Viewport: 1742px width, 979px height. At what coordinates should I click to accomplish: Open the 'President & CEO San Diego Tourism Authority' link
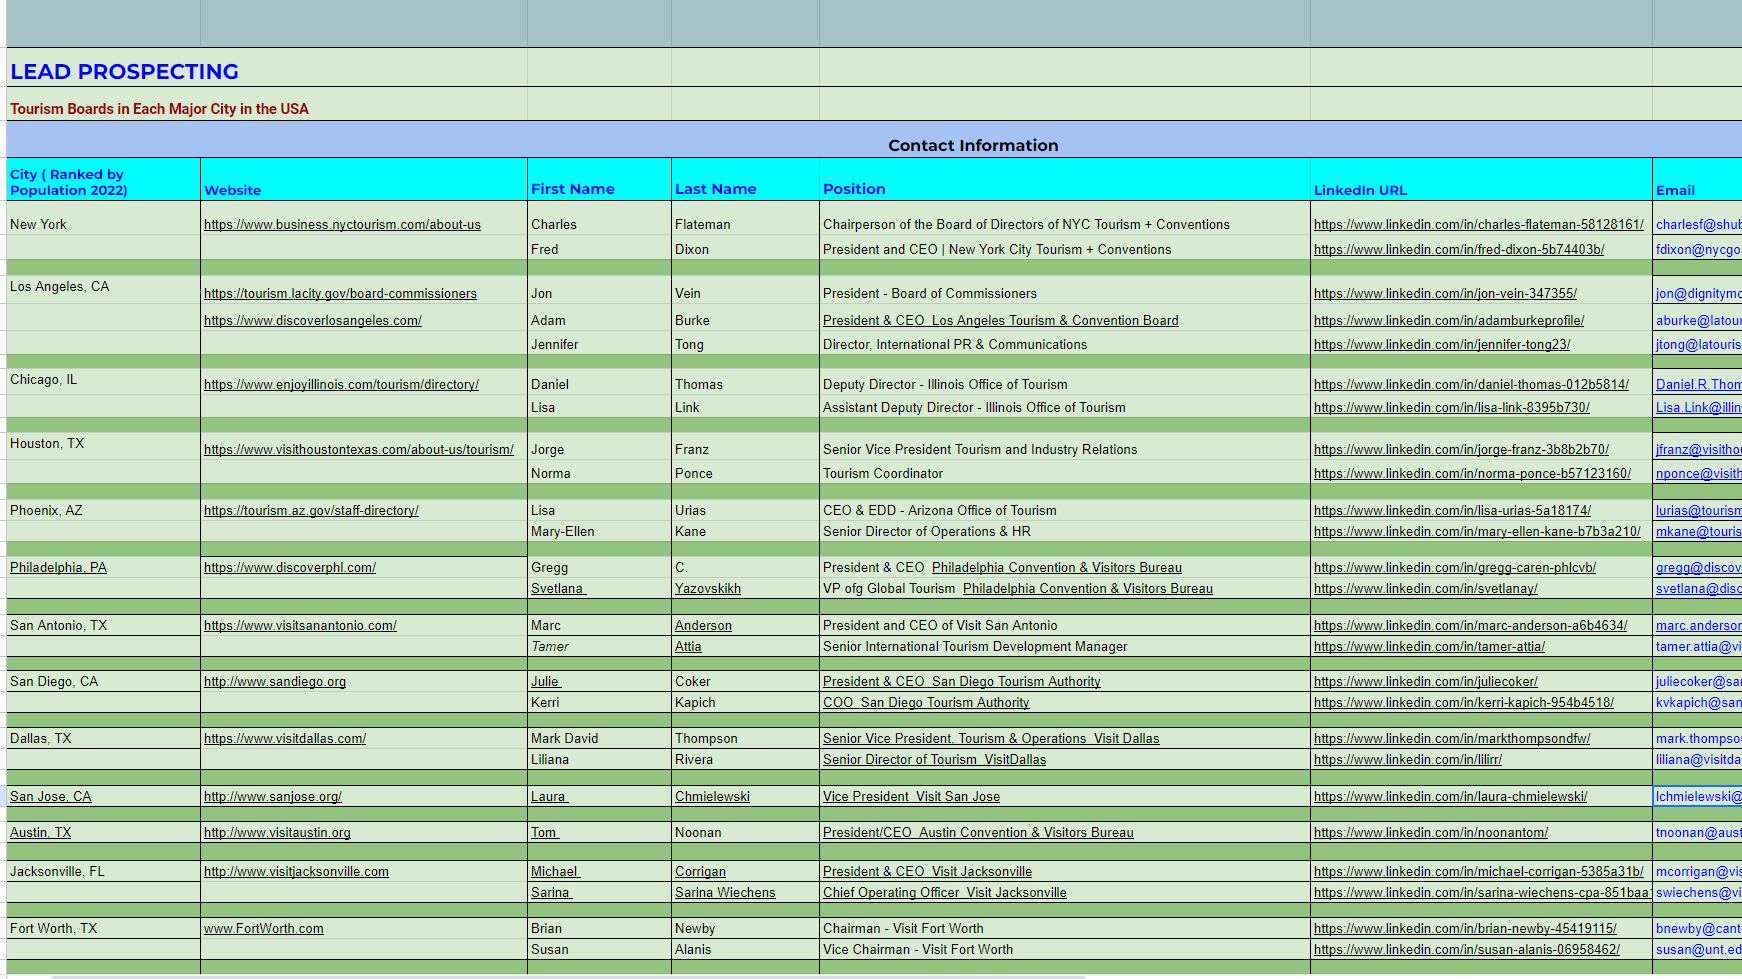[962, 682]
